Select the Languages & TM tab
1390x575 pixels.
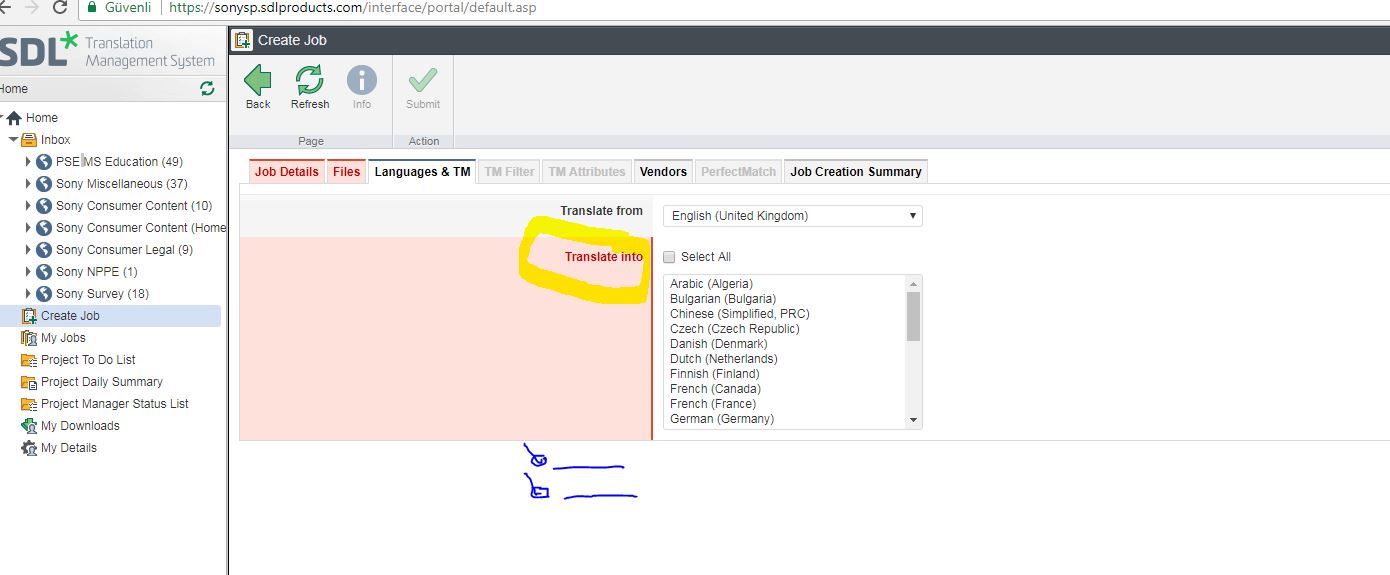(x=422, y=172)
